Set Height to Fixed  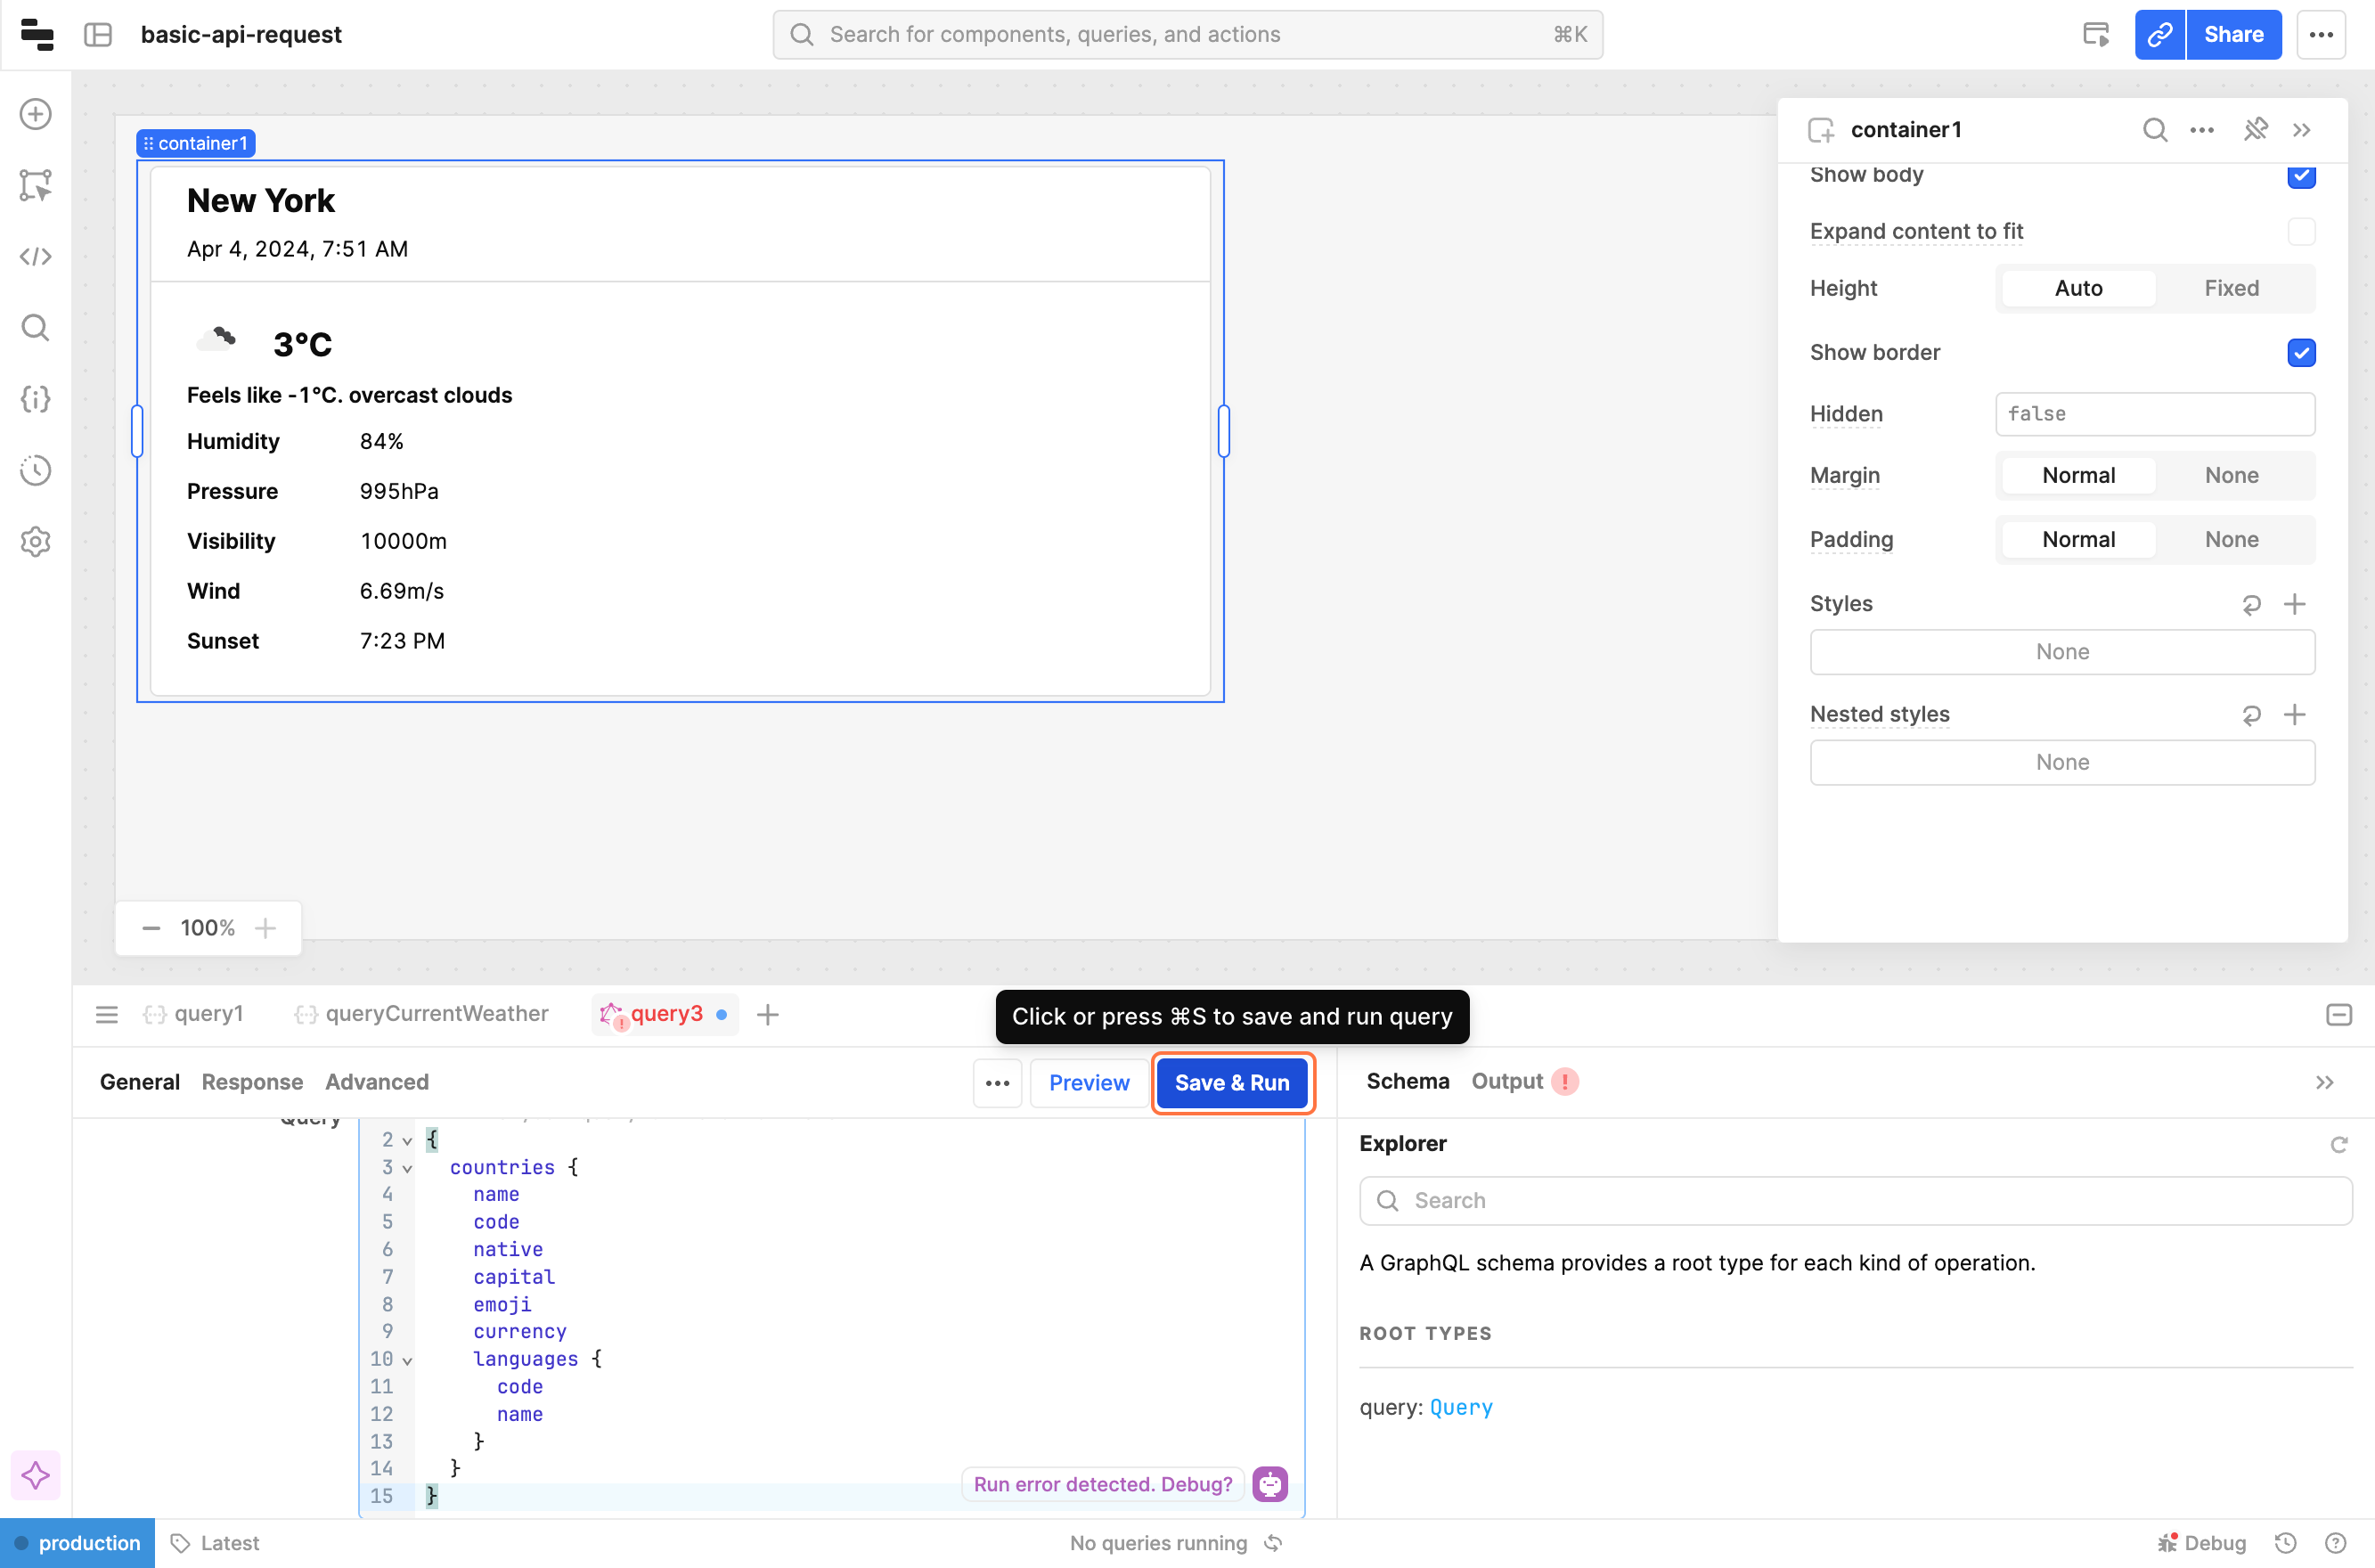pyautogui.click(x=2231, y=288)
